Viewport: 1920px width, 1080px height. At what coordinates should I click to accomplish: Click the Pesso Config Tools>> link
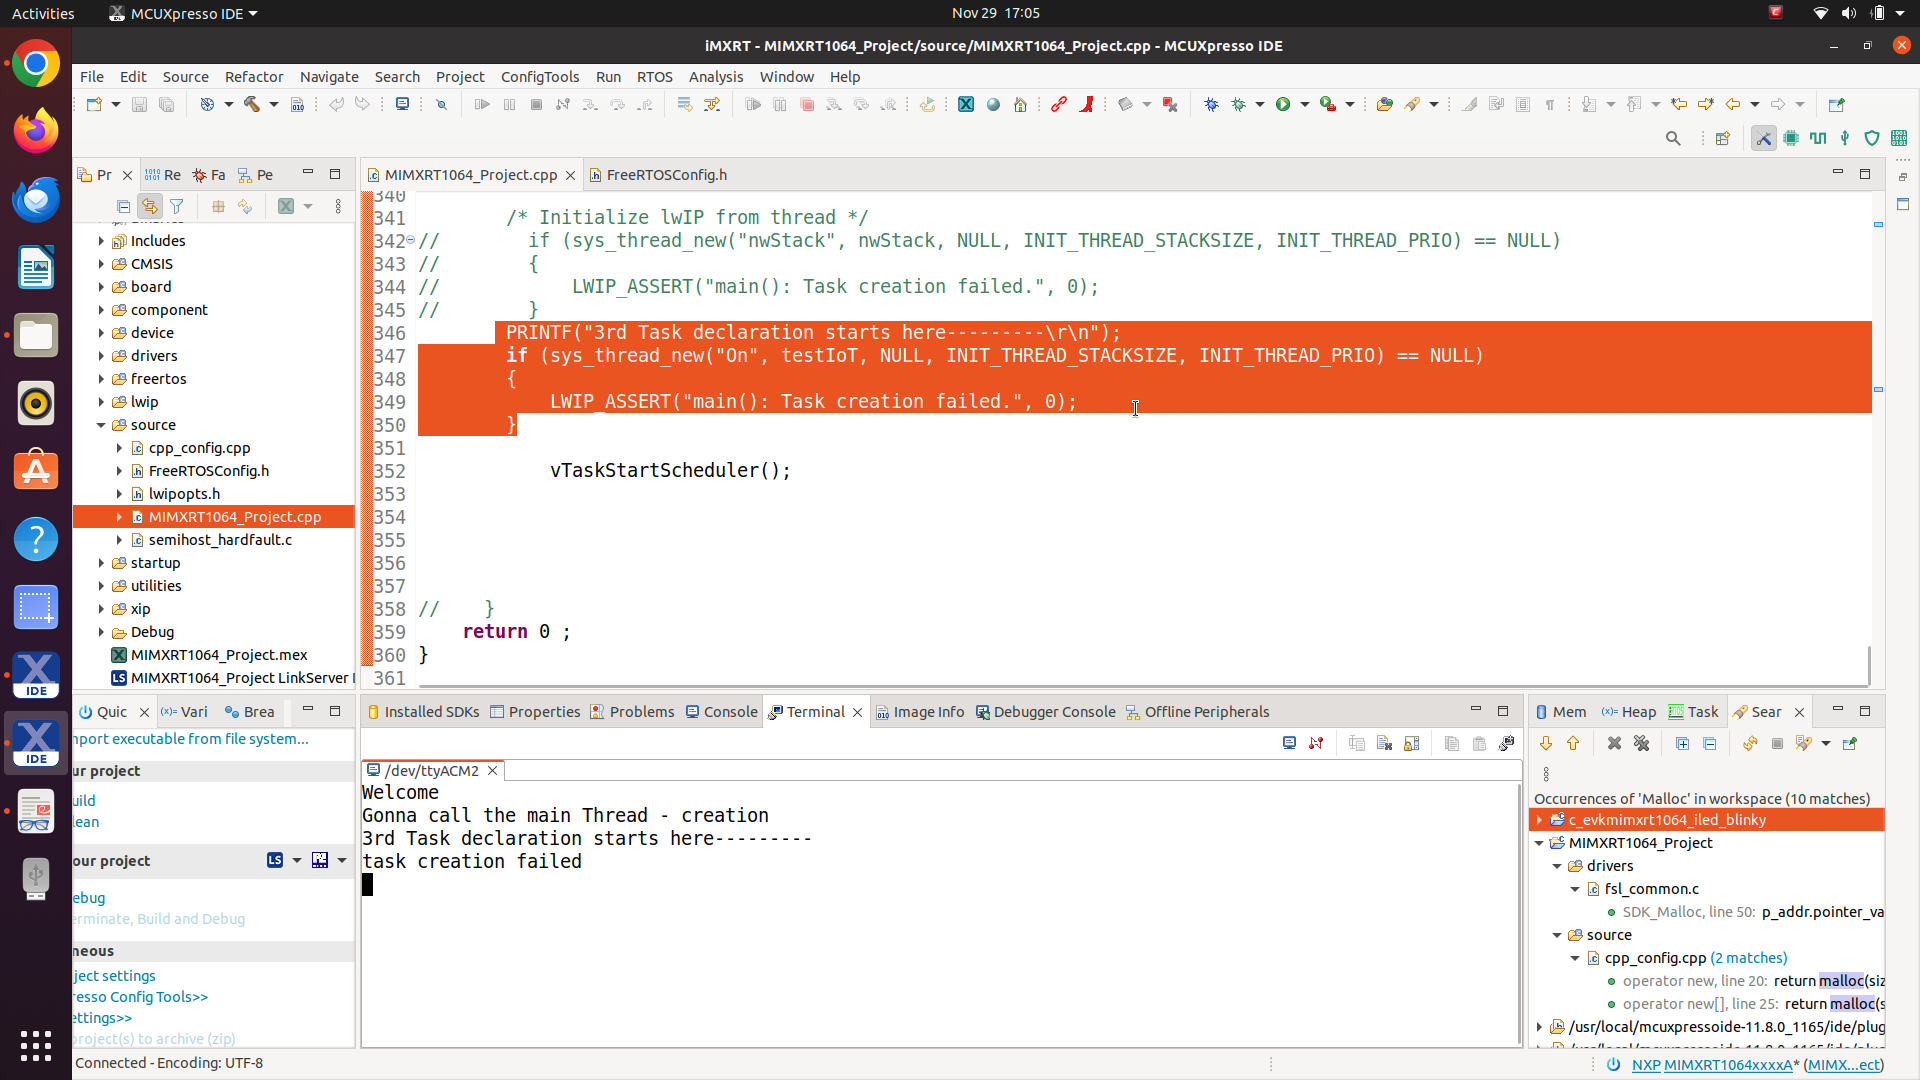(141, 997)
